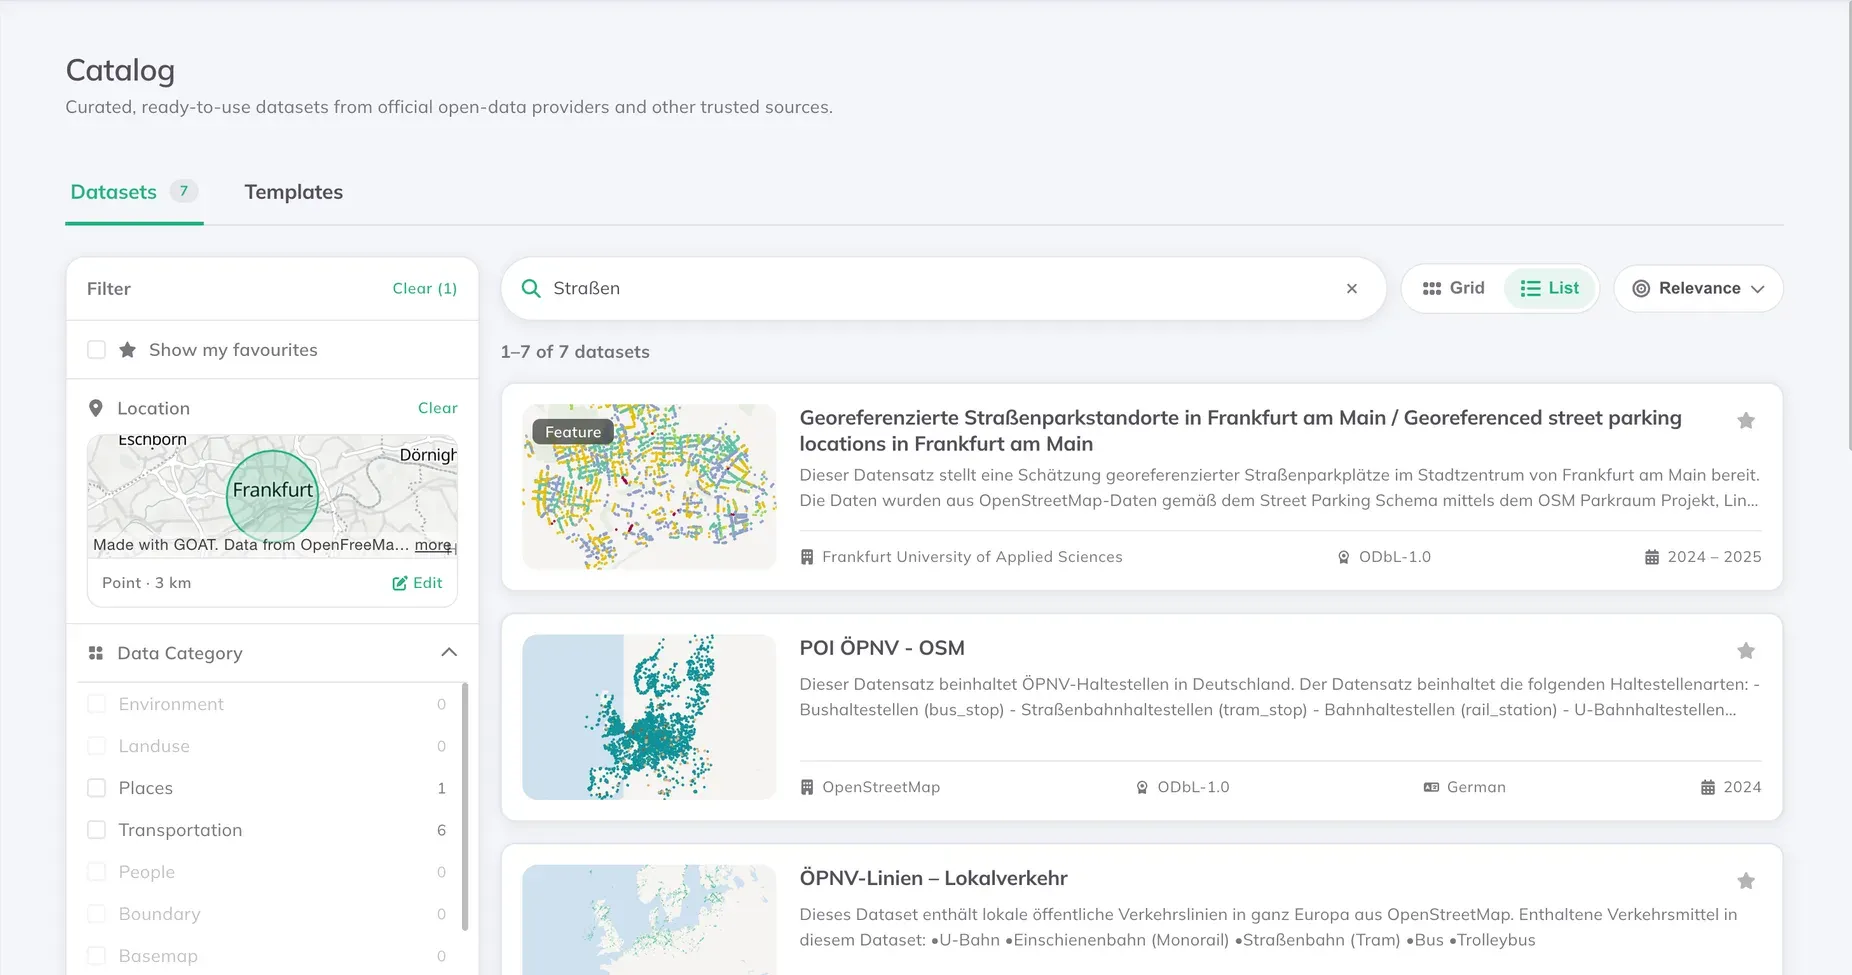
Task: Enable the Places category checkbox
Action: (x=97, y=788)
